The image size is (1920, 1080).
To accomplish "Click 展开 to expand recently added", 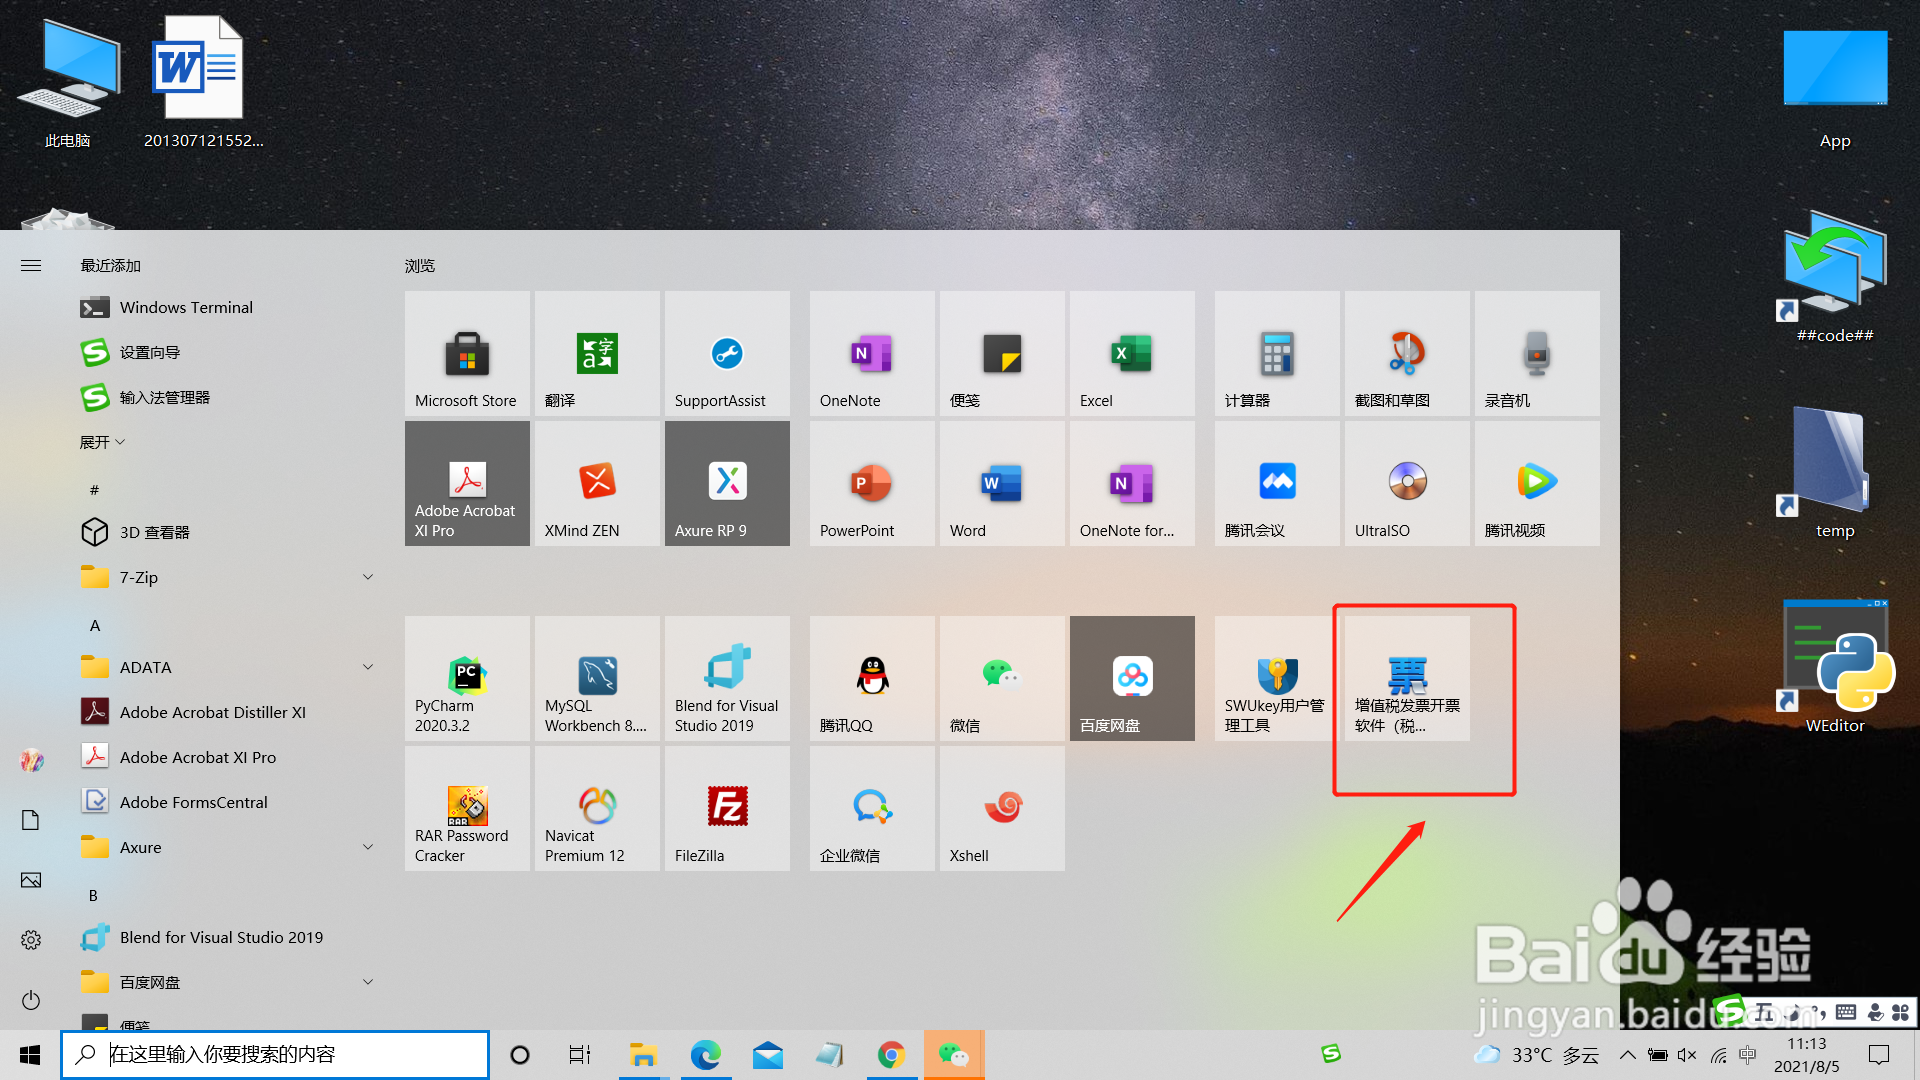I will tap(103, 442).
